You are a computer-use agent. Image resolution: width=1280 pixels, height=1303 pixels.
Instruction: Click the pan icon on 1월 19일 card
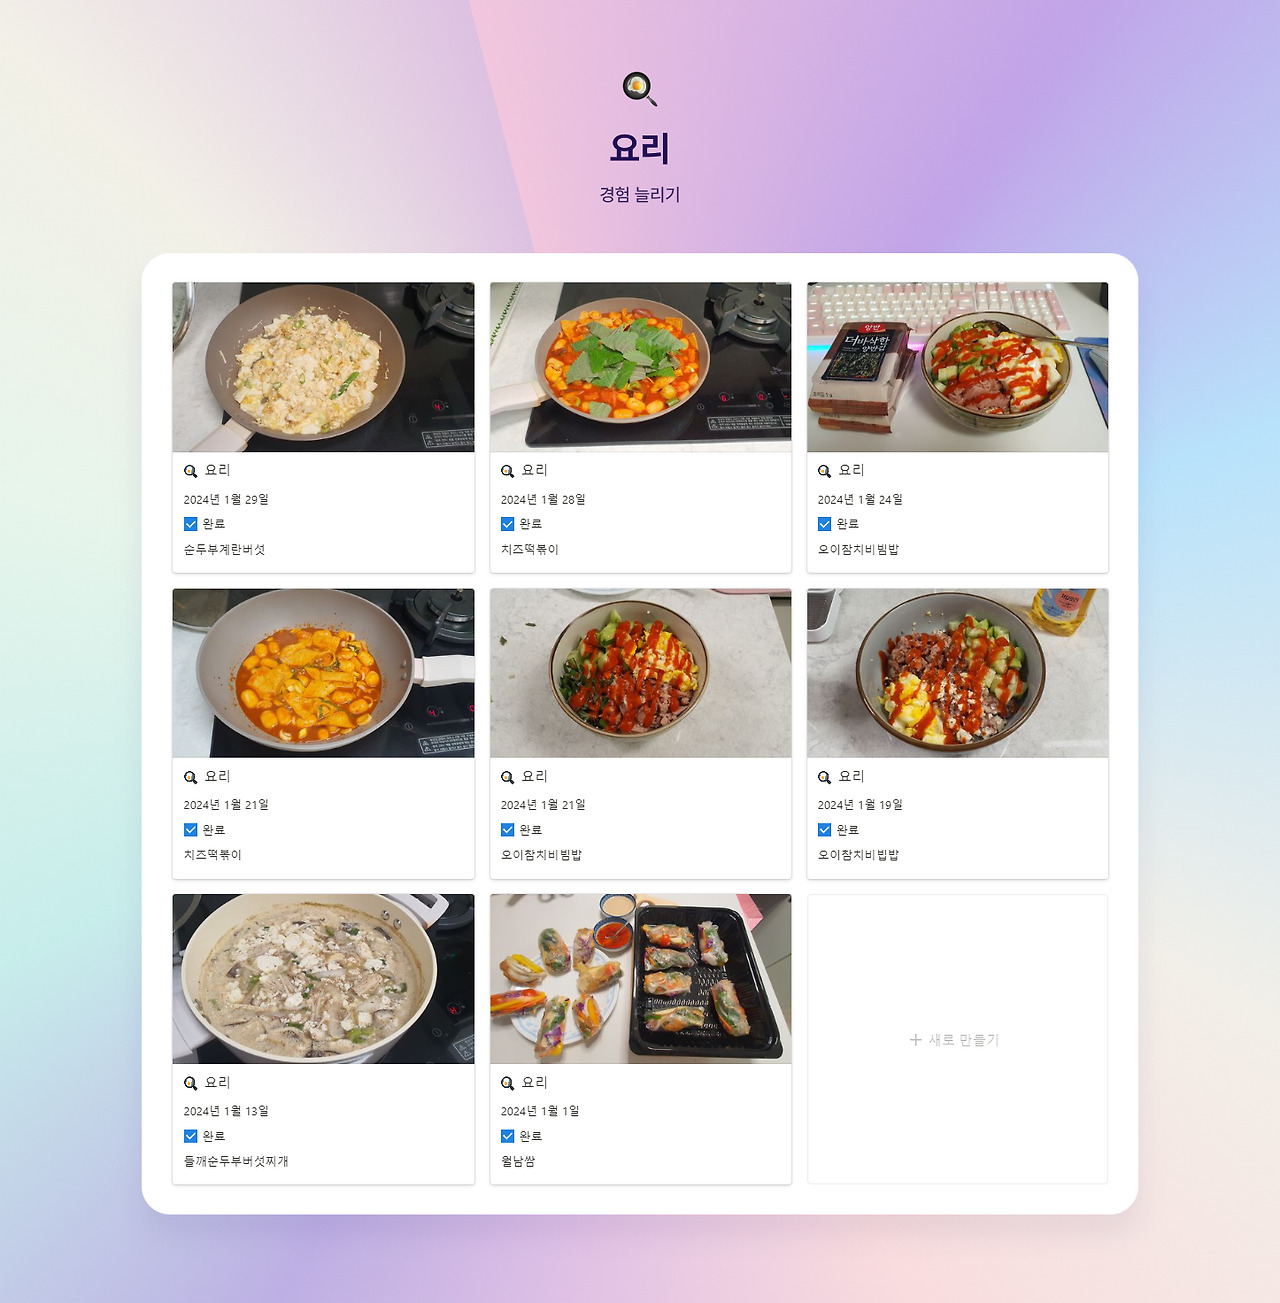[825, 777]
